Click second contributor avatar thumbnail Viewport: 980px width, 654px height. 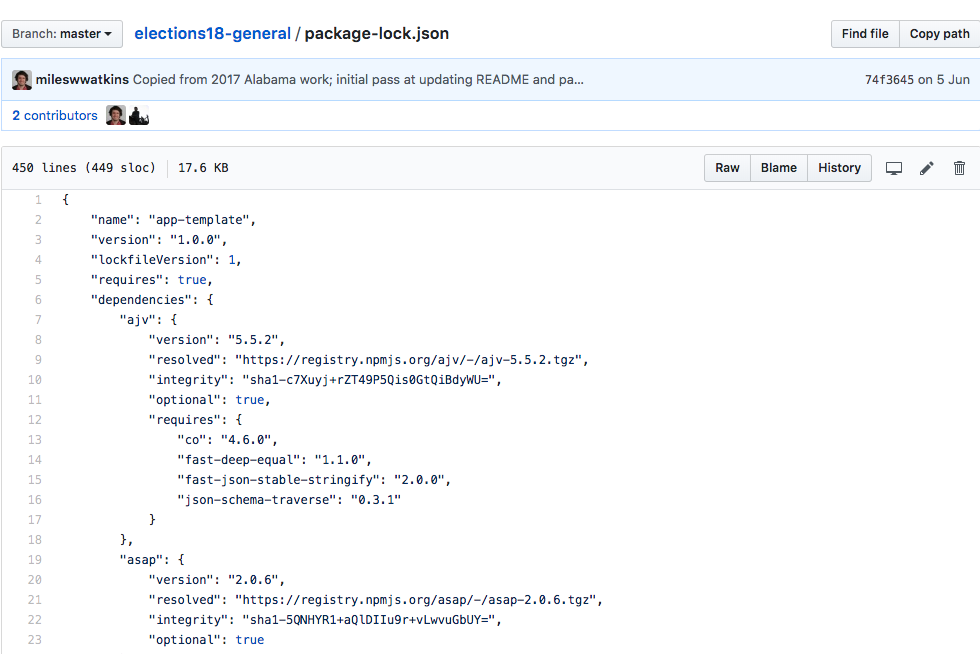click(x=139, y=115)
